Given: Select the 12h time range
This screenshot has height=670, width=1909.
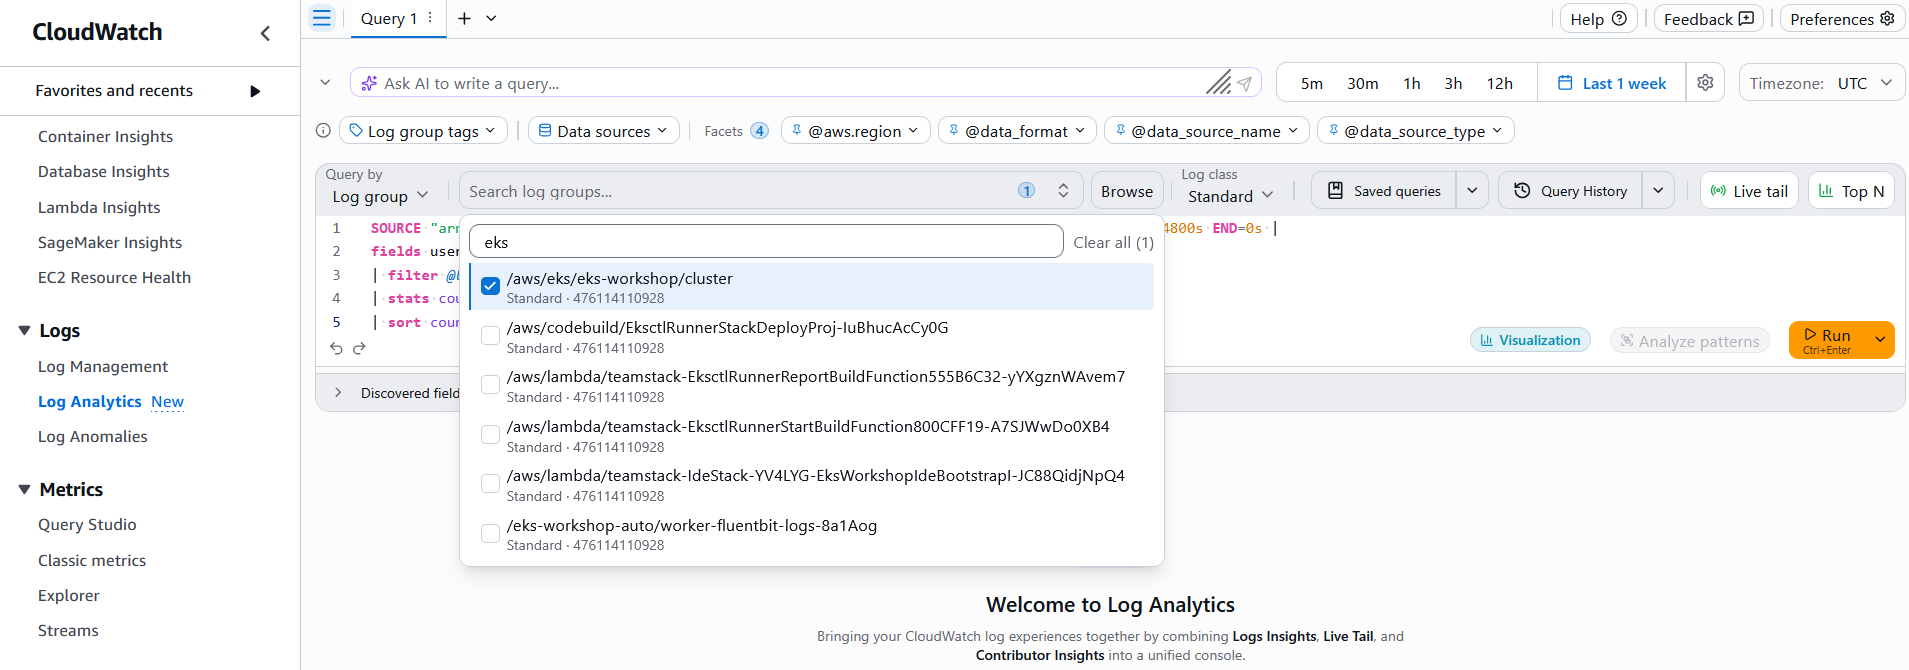Looking at the screenshot, I should [1499, 83].
